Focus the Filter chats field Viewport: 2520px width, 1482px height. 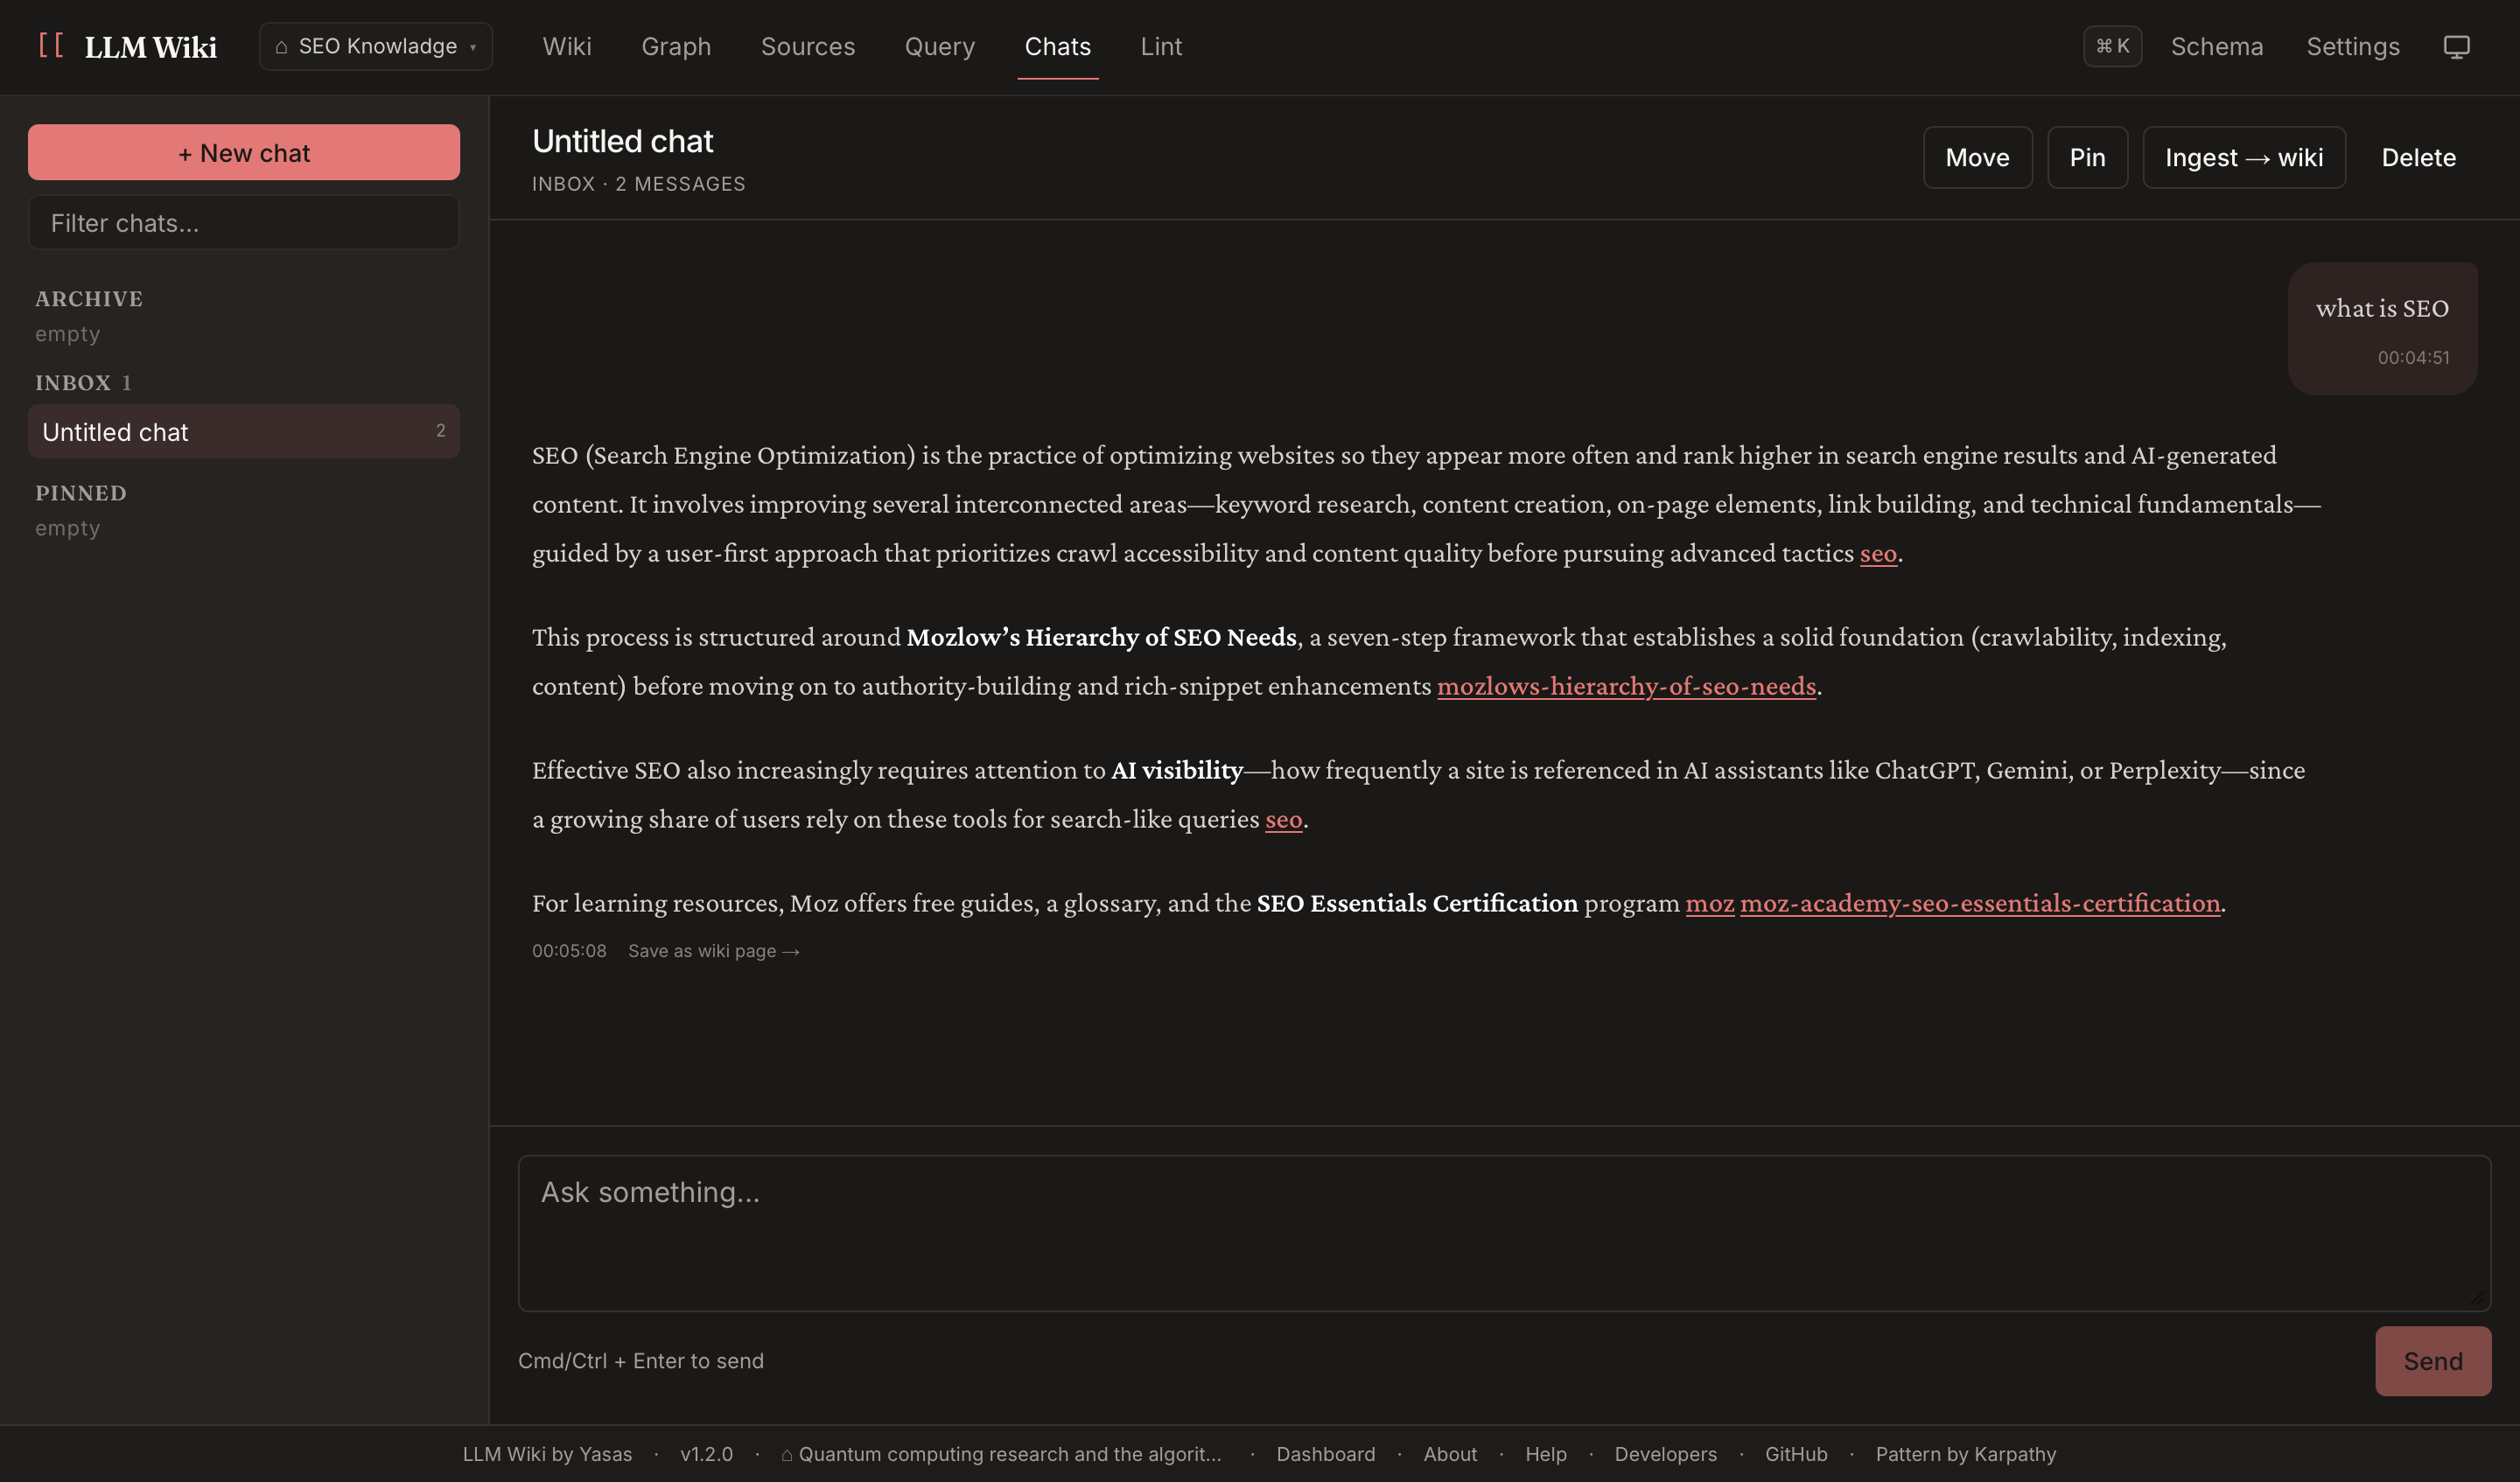(x=244, y=222)
